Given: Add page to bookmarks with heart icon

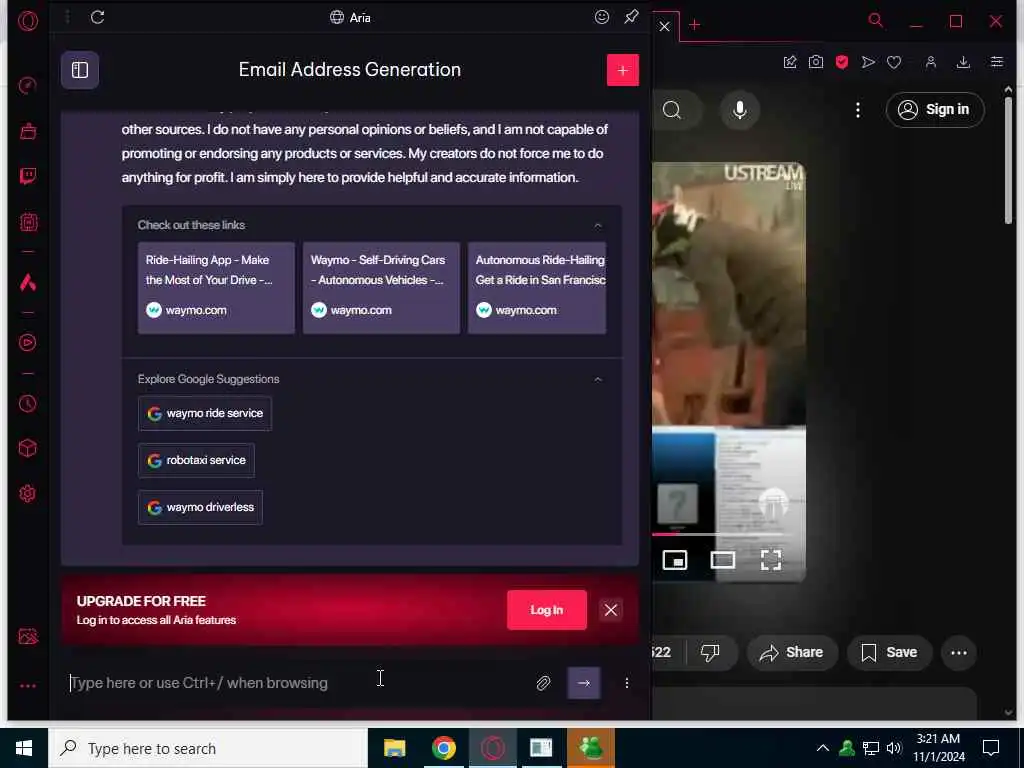Looking at the screenshot, I should click(894, 62).
